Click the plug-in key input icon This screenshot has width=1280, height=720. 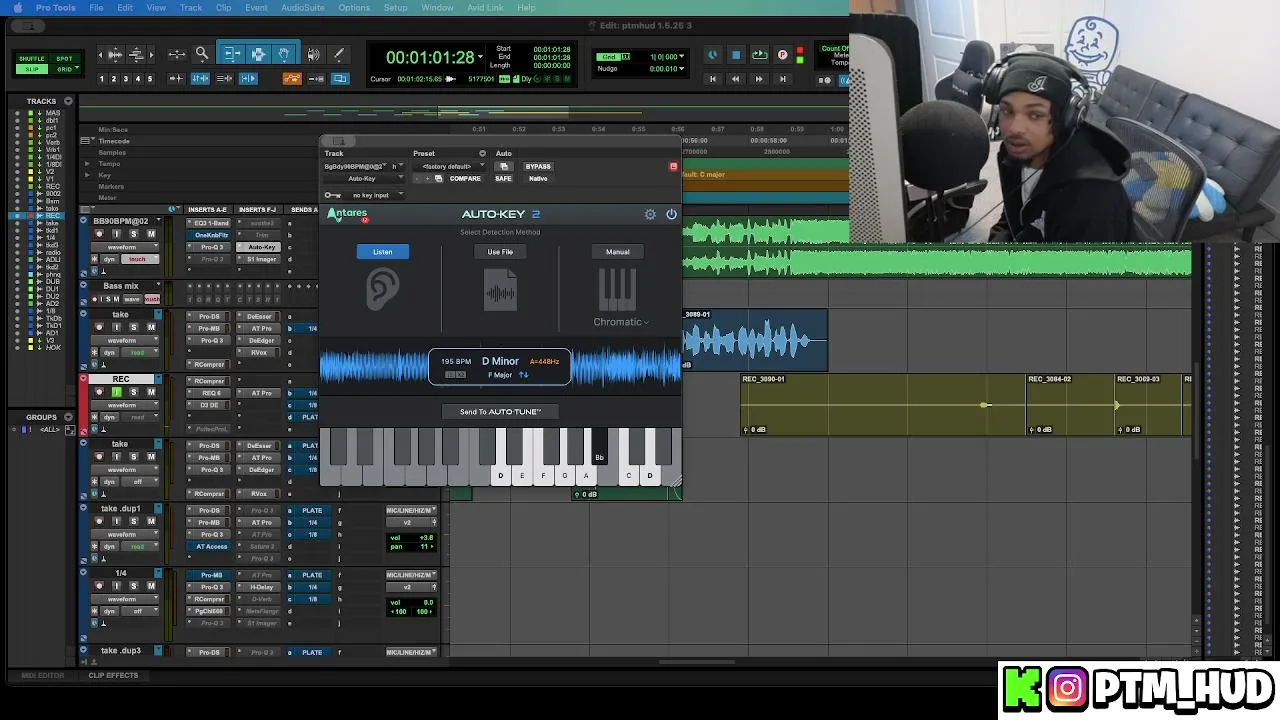(x=333, y=195)
